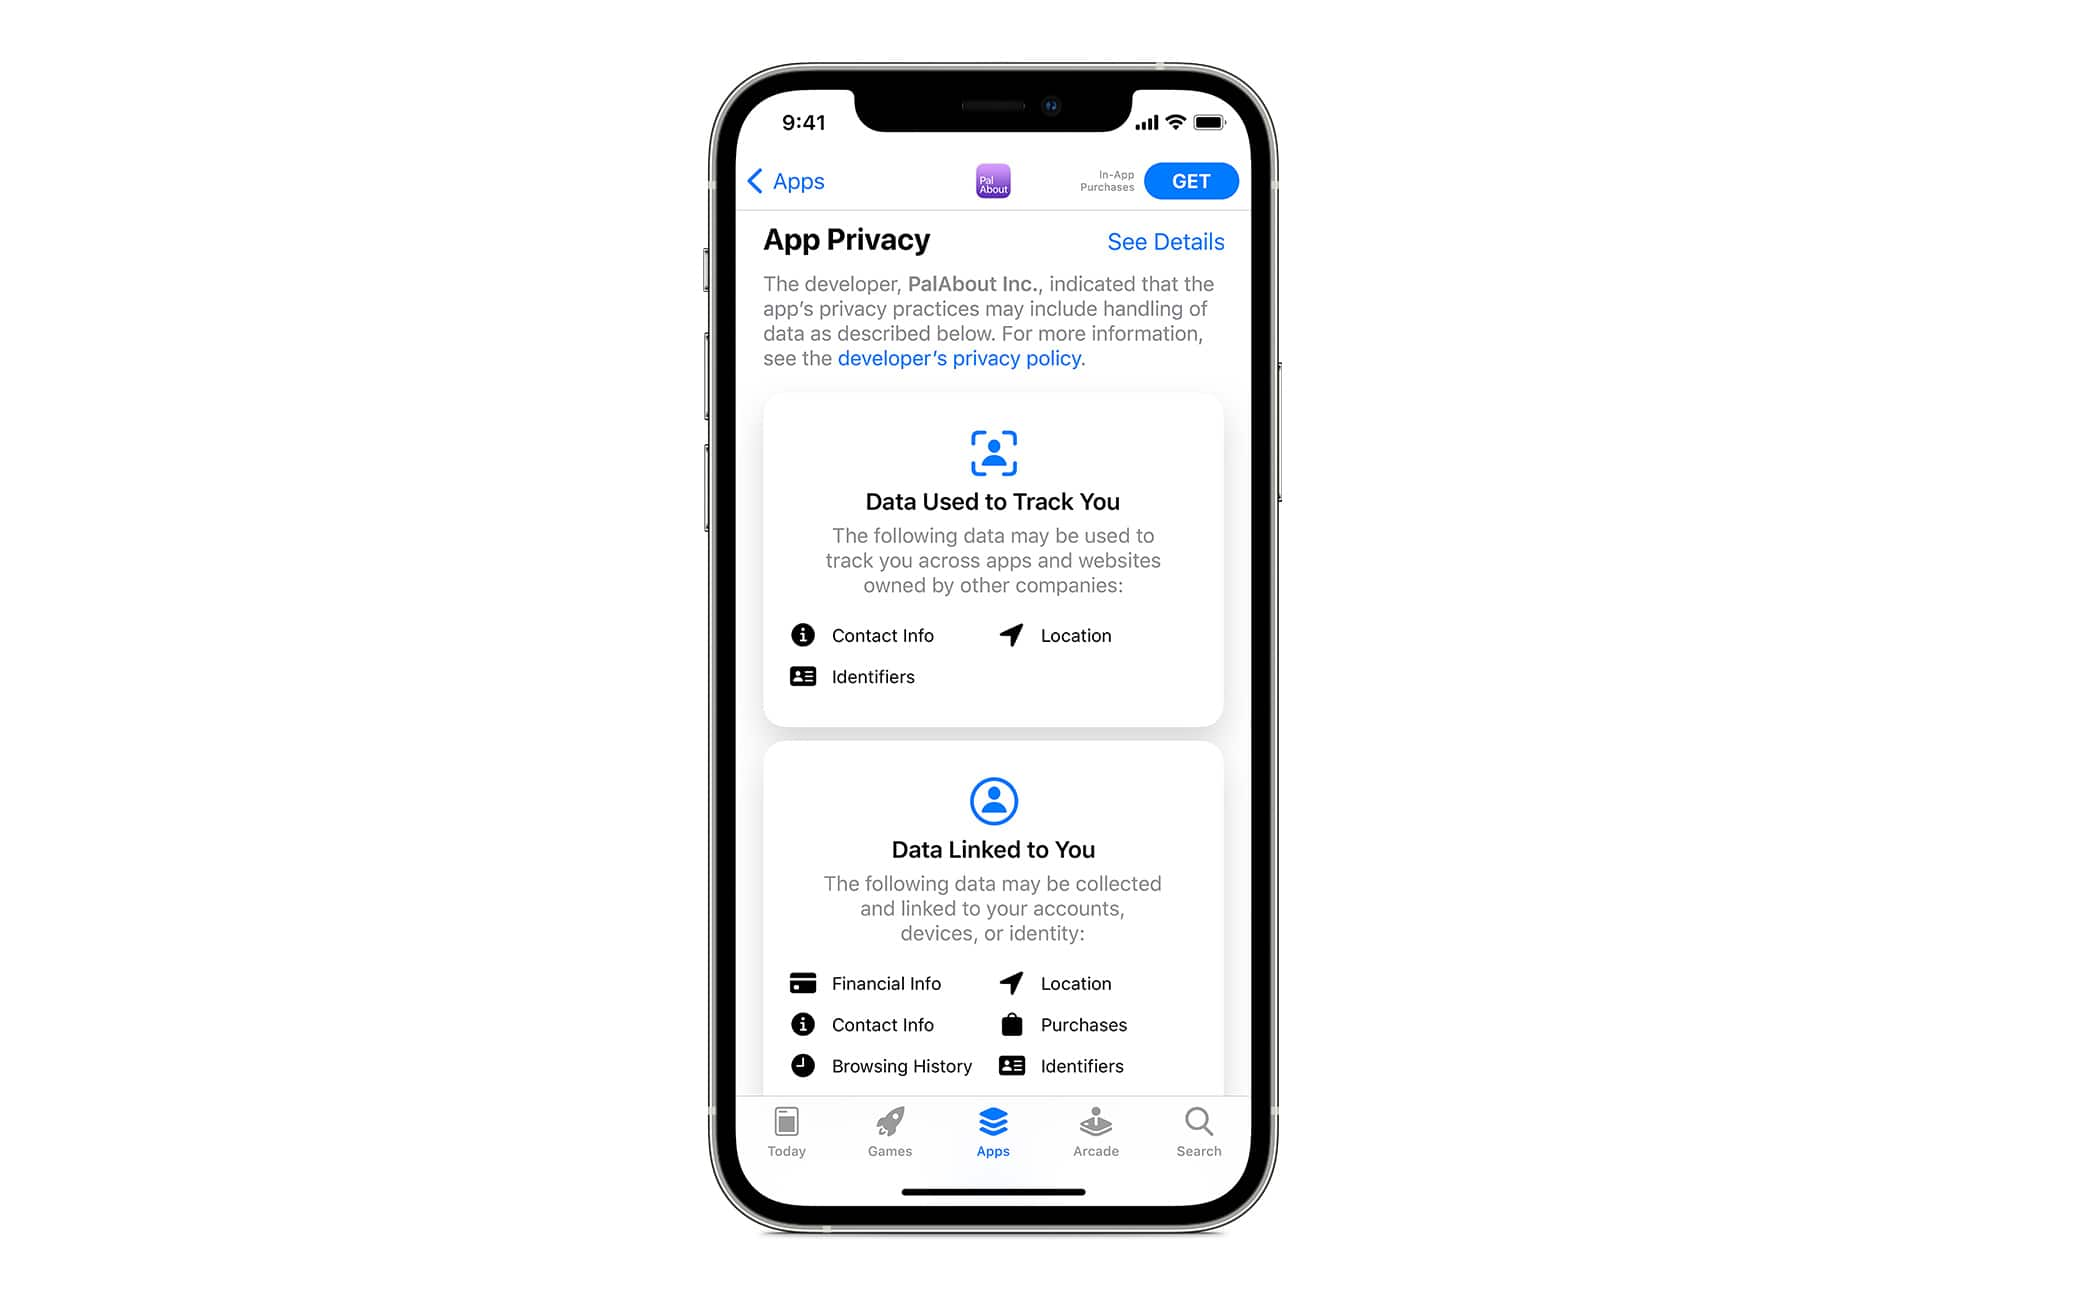Tap the Data Used to Track You icon
Screen dimensions: 2080x1302
(x=993, y=452)
